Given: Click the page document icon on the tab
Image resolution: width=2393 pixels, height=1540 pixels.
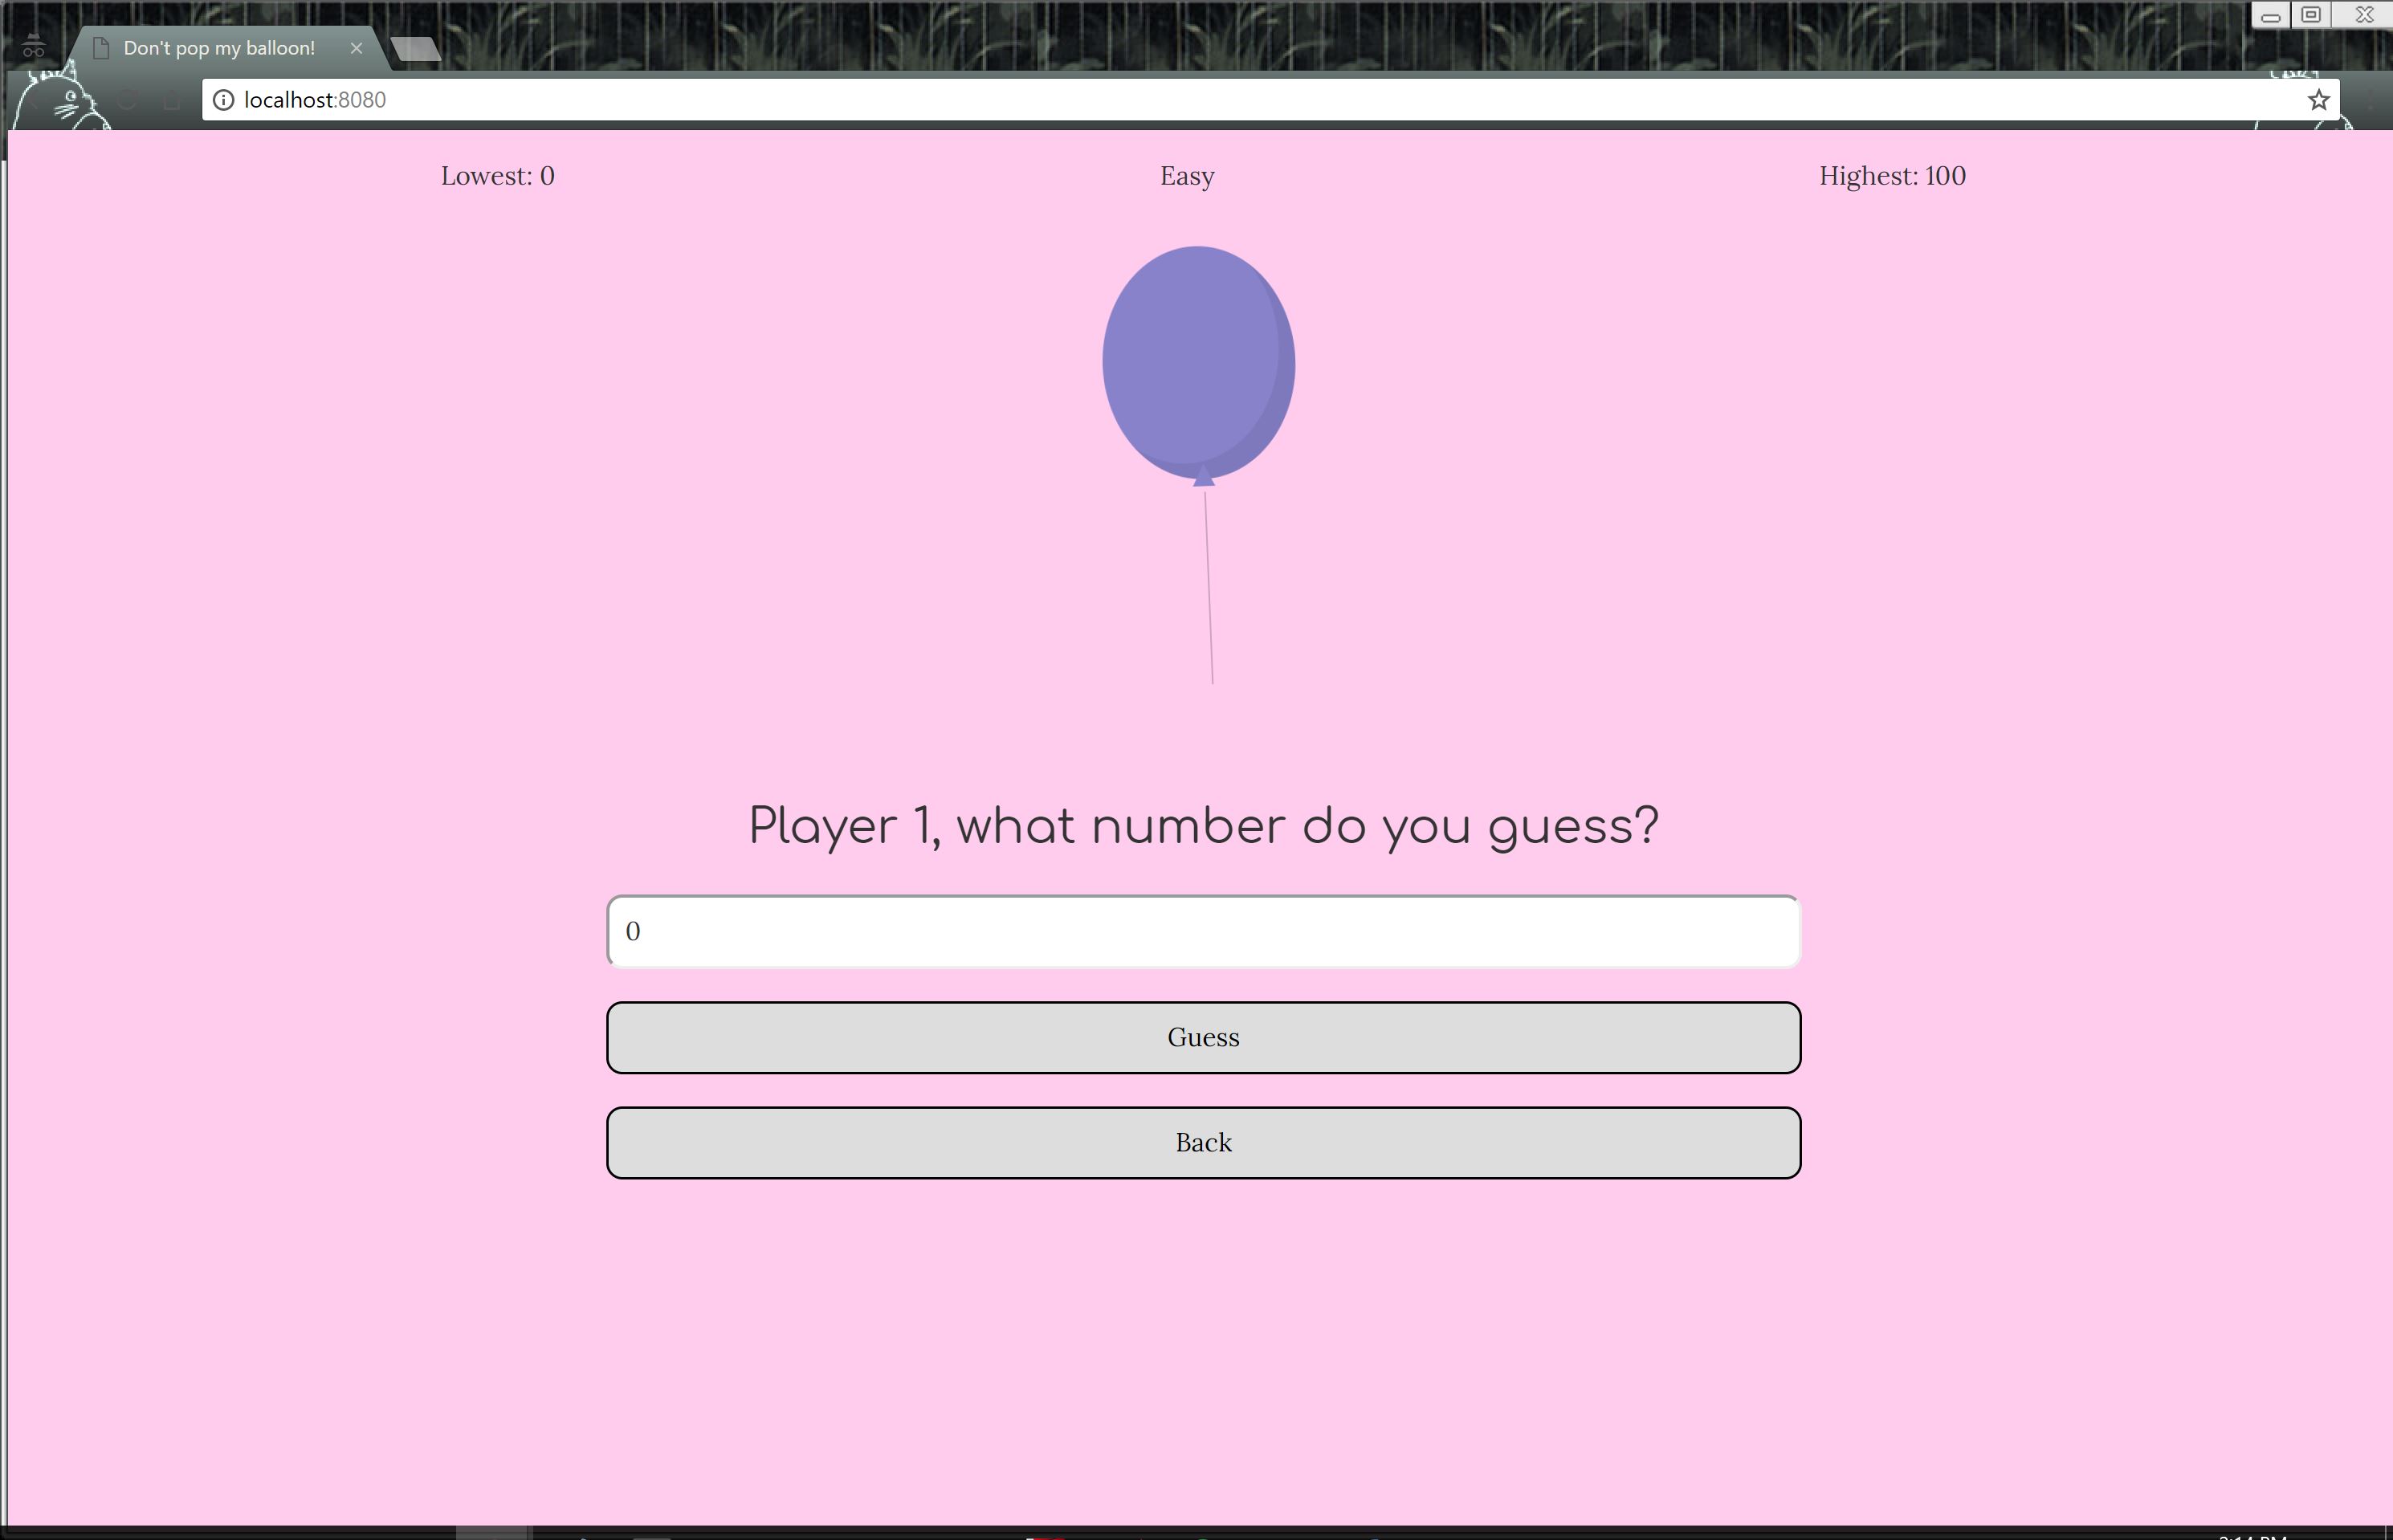Looking at the screenshot, I should click(101, 48).
